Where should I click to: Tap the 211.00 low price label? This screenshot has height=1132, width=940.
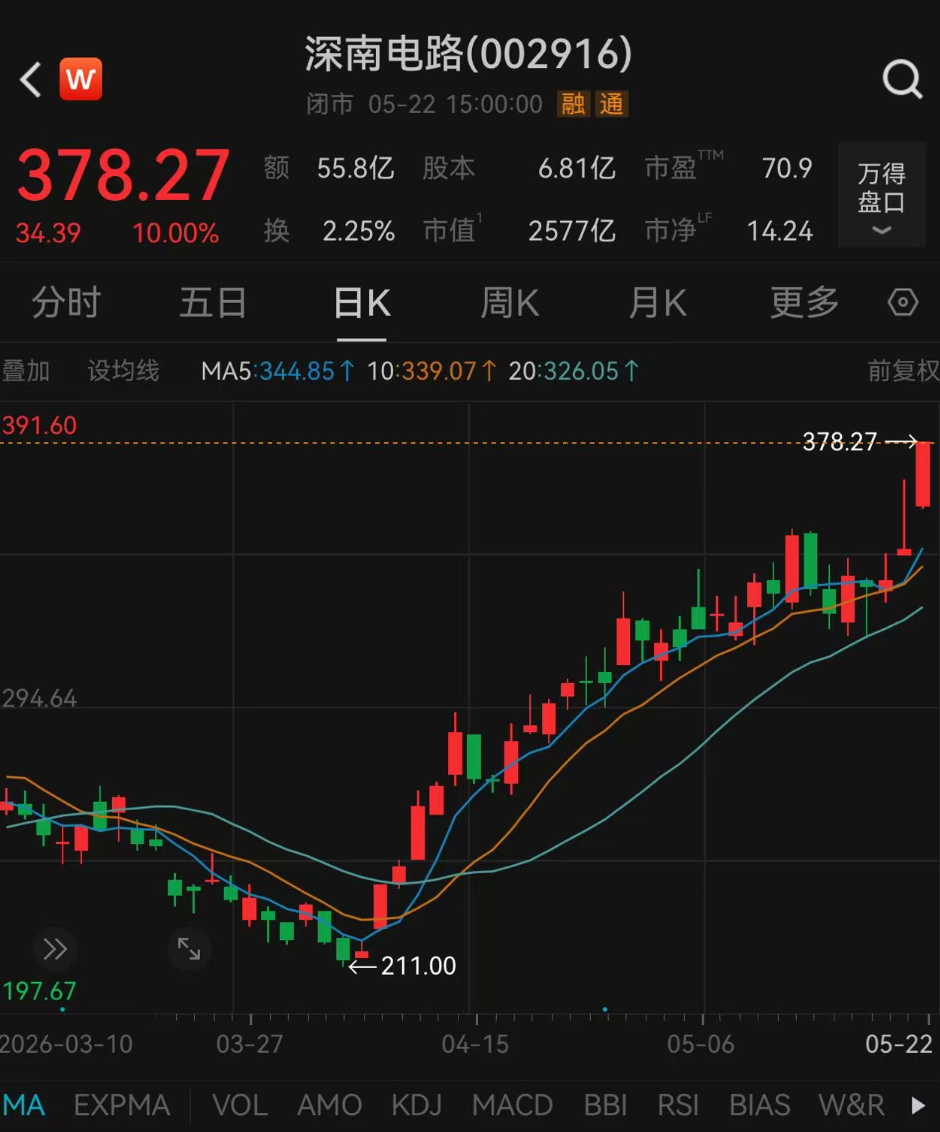click(x=419, y=966)
